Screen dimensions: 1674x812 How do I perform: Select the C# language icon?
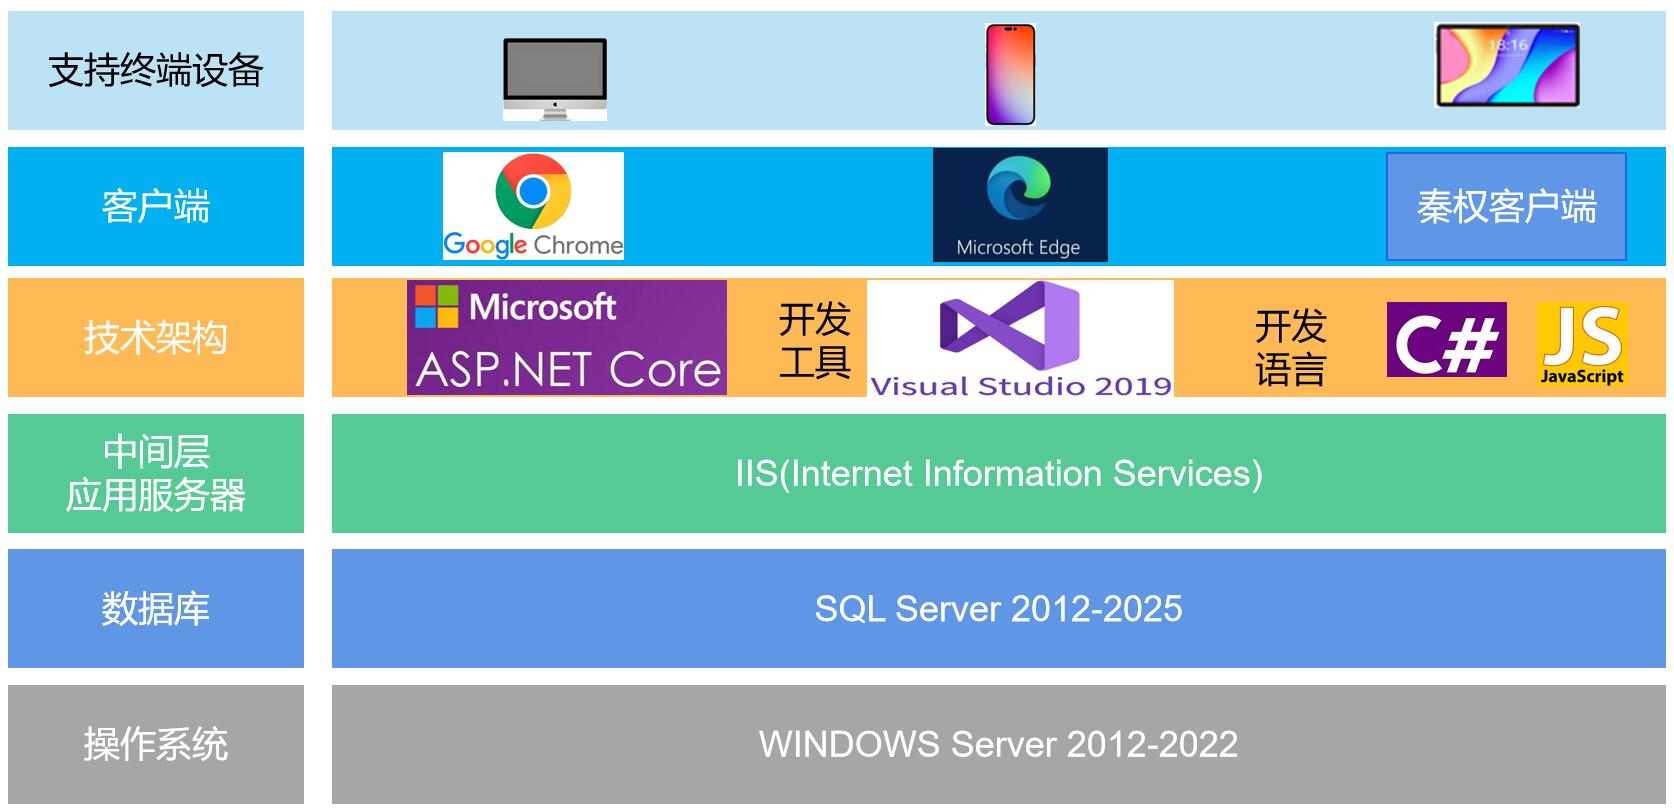click(1446, 340)
